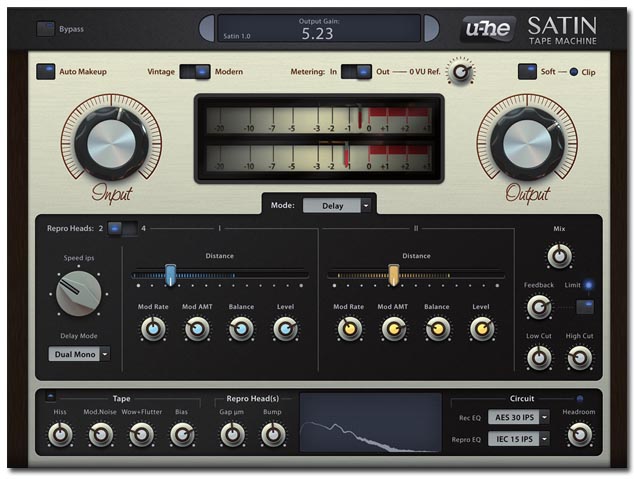Enable the Auto Makeup switch
The image size is (634, 479).
coord(46,71)
